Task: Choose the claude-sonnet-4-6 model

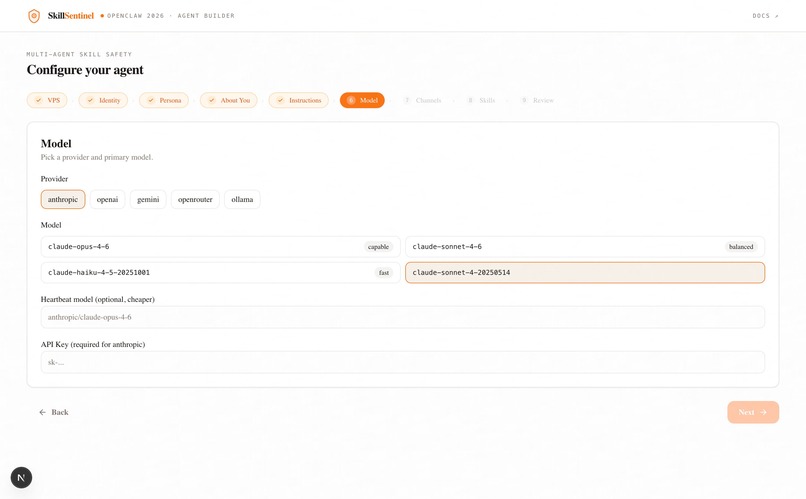Action: (585, 247)
